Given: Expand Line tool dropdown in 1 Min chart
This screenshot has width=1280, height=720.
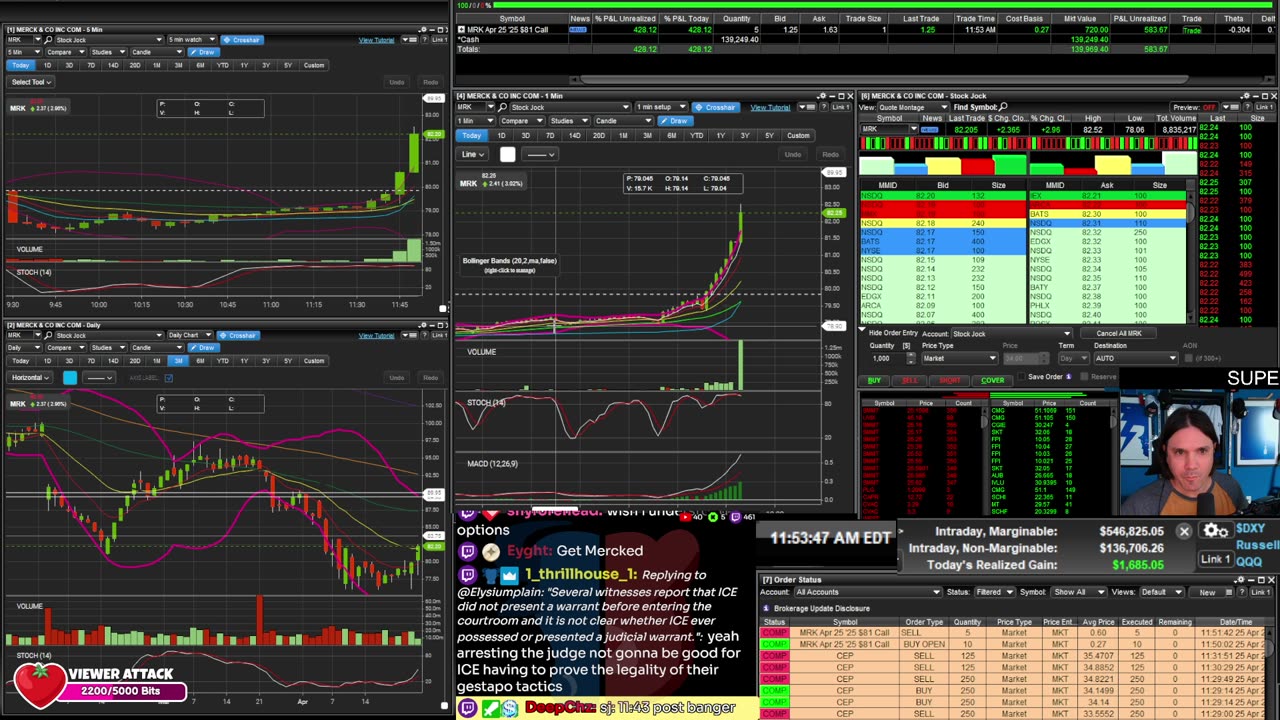Looking at the screenshot, I should coord(473,154).
